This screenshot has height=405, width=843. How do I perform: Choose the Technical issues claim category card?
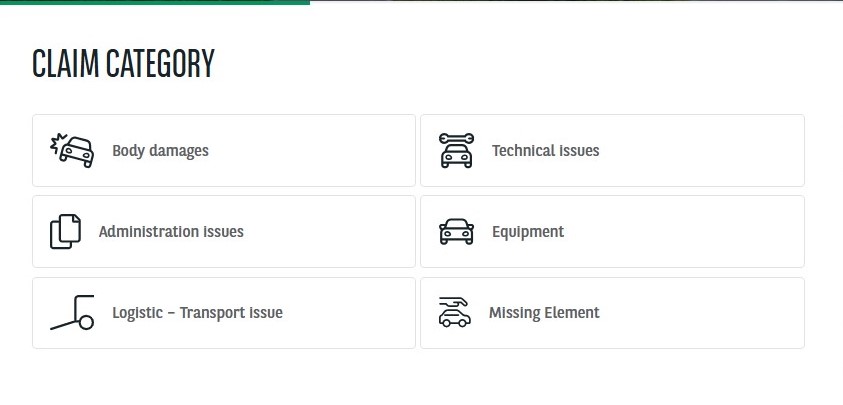point(700,150)
